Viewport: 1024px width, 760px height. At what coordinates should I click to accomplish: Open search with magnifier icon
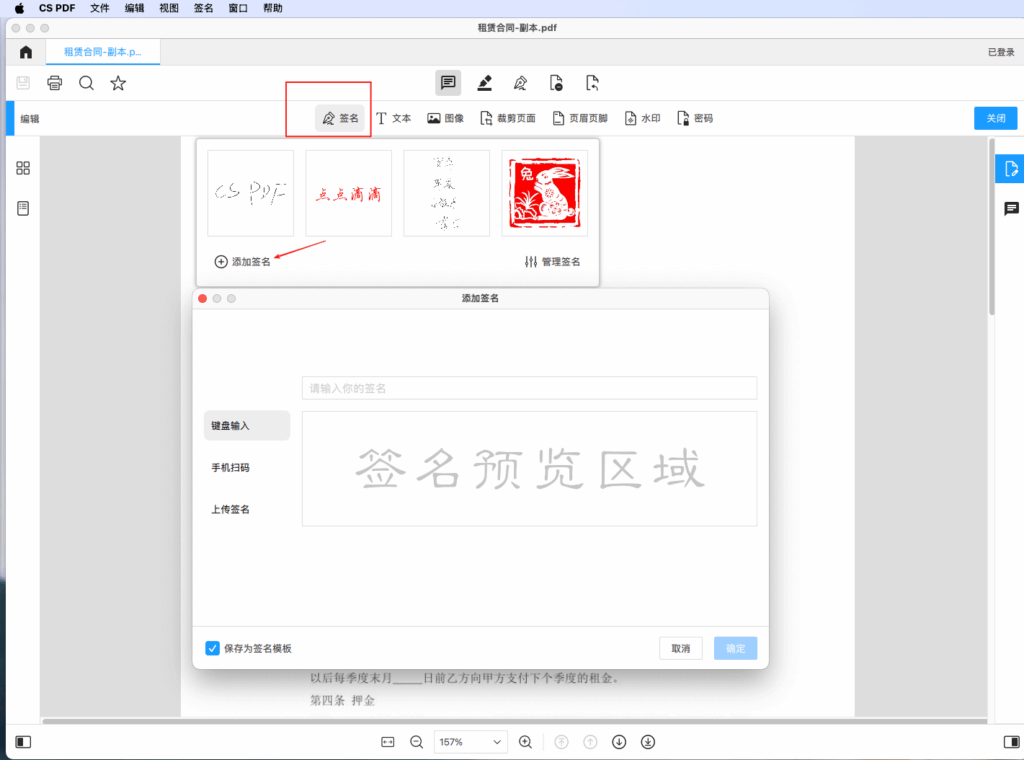pyautogui.click(x=86, y=83)
